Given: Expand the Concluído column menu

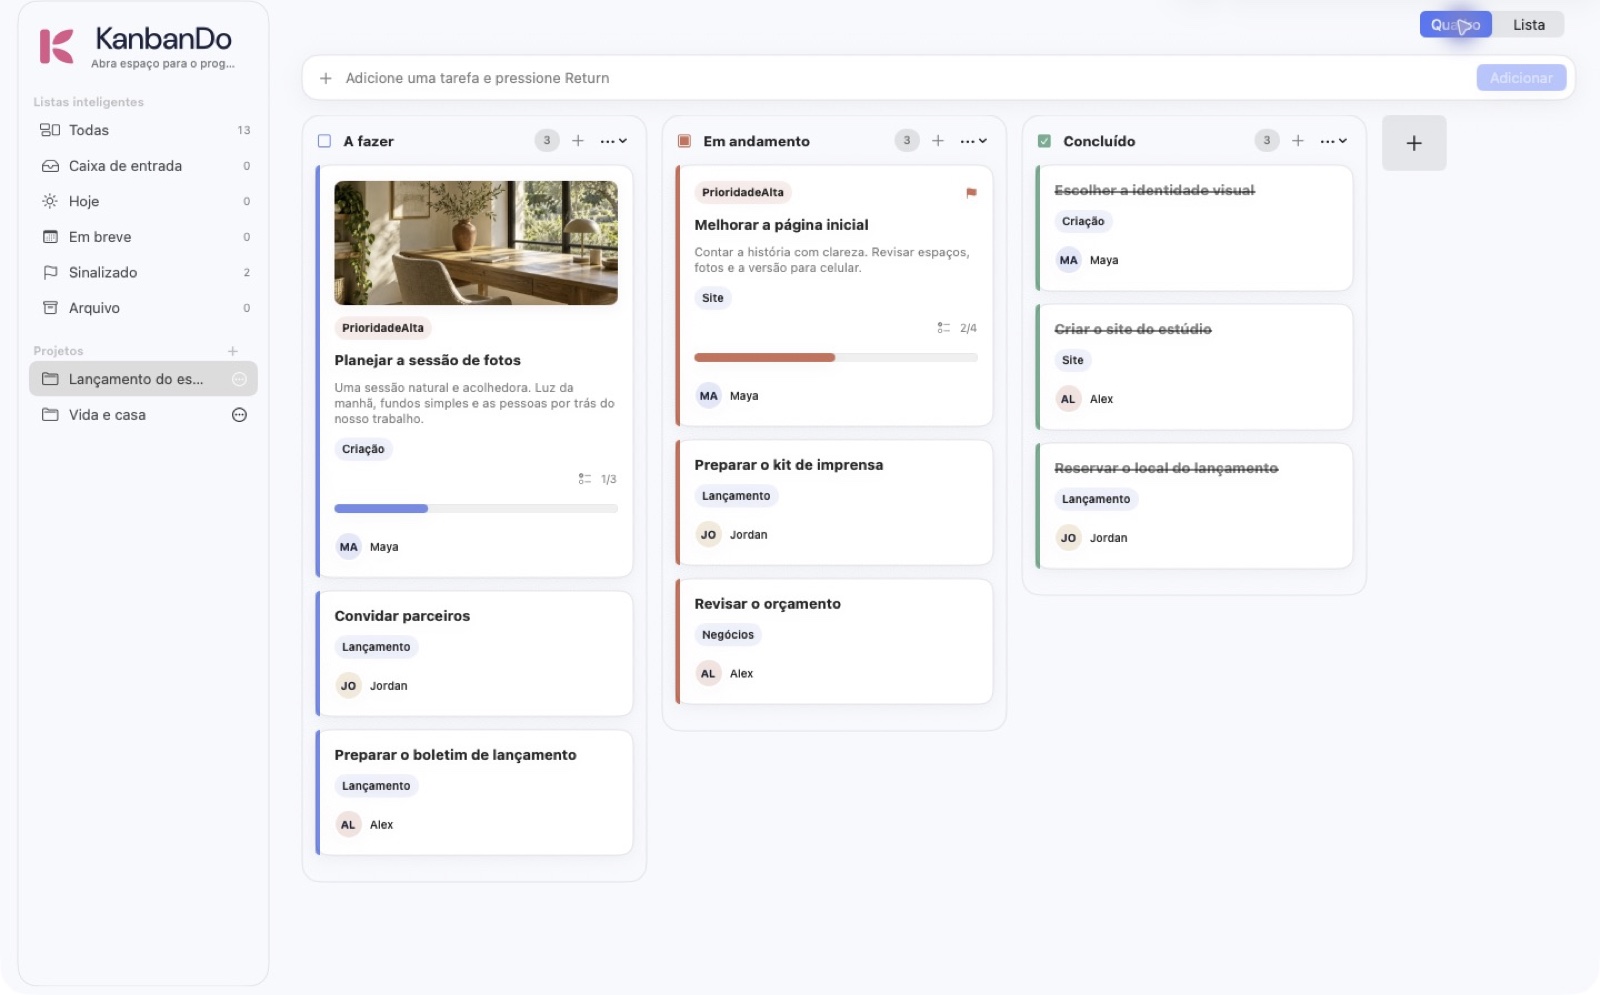Looking at the screenshot, I should [1334, 141].
